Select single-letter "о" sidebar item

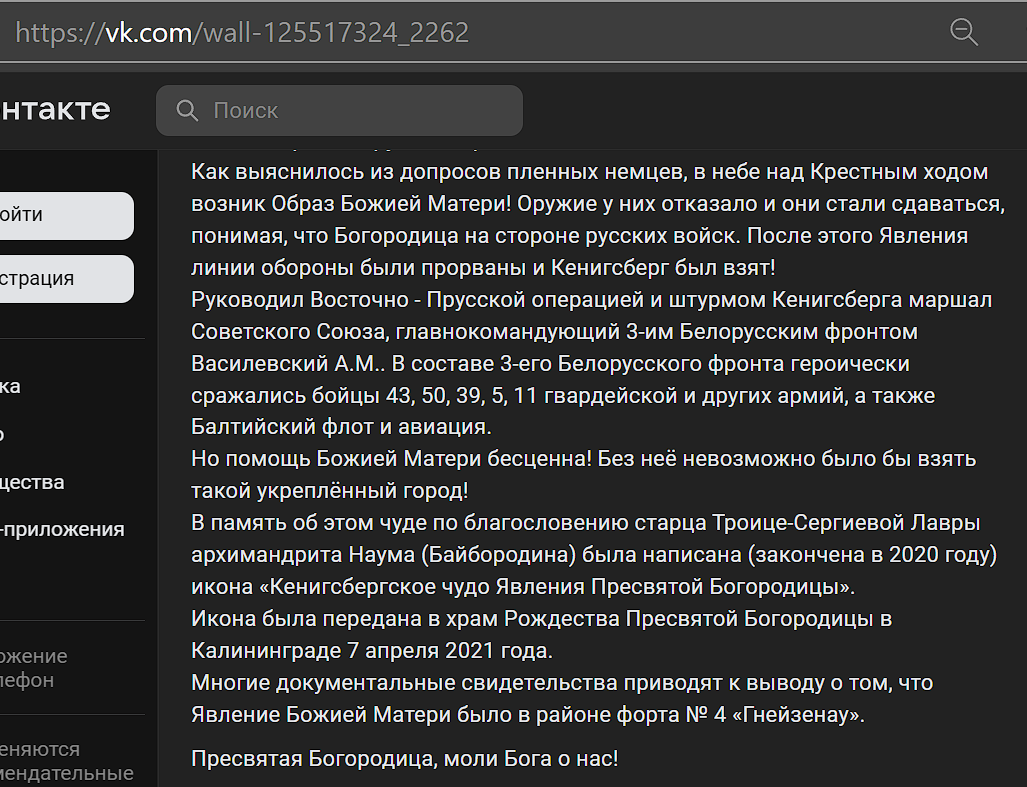click(x=3, y=434)
